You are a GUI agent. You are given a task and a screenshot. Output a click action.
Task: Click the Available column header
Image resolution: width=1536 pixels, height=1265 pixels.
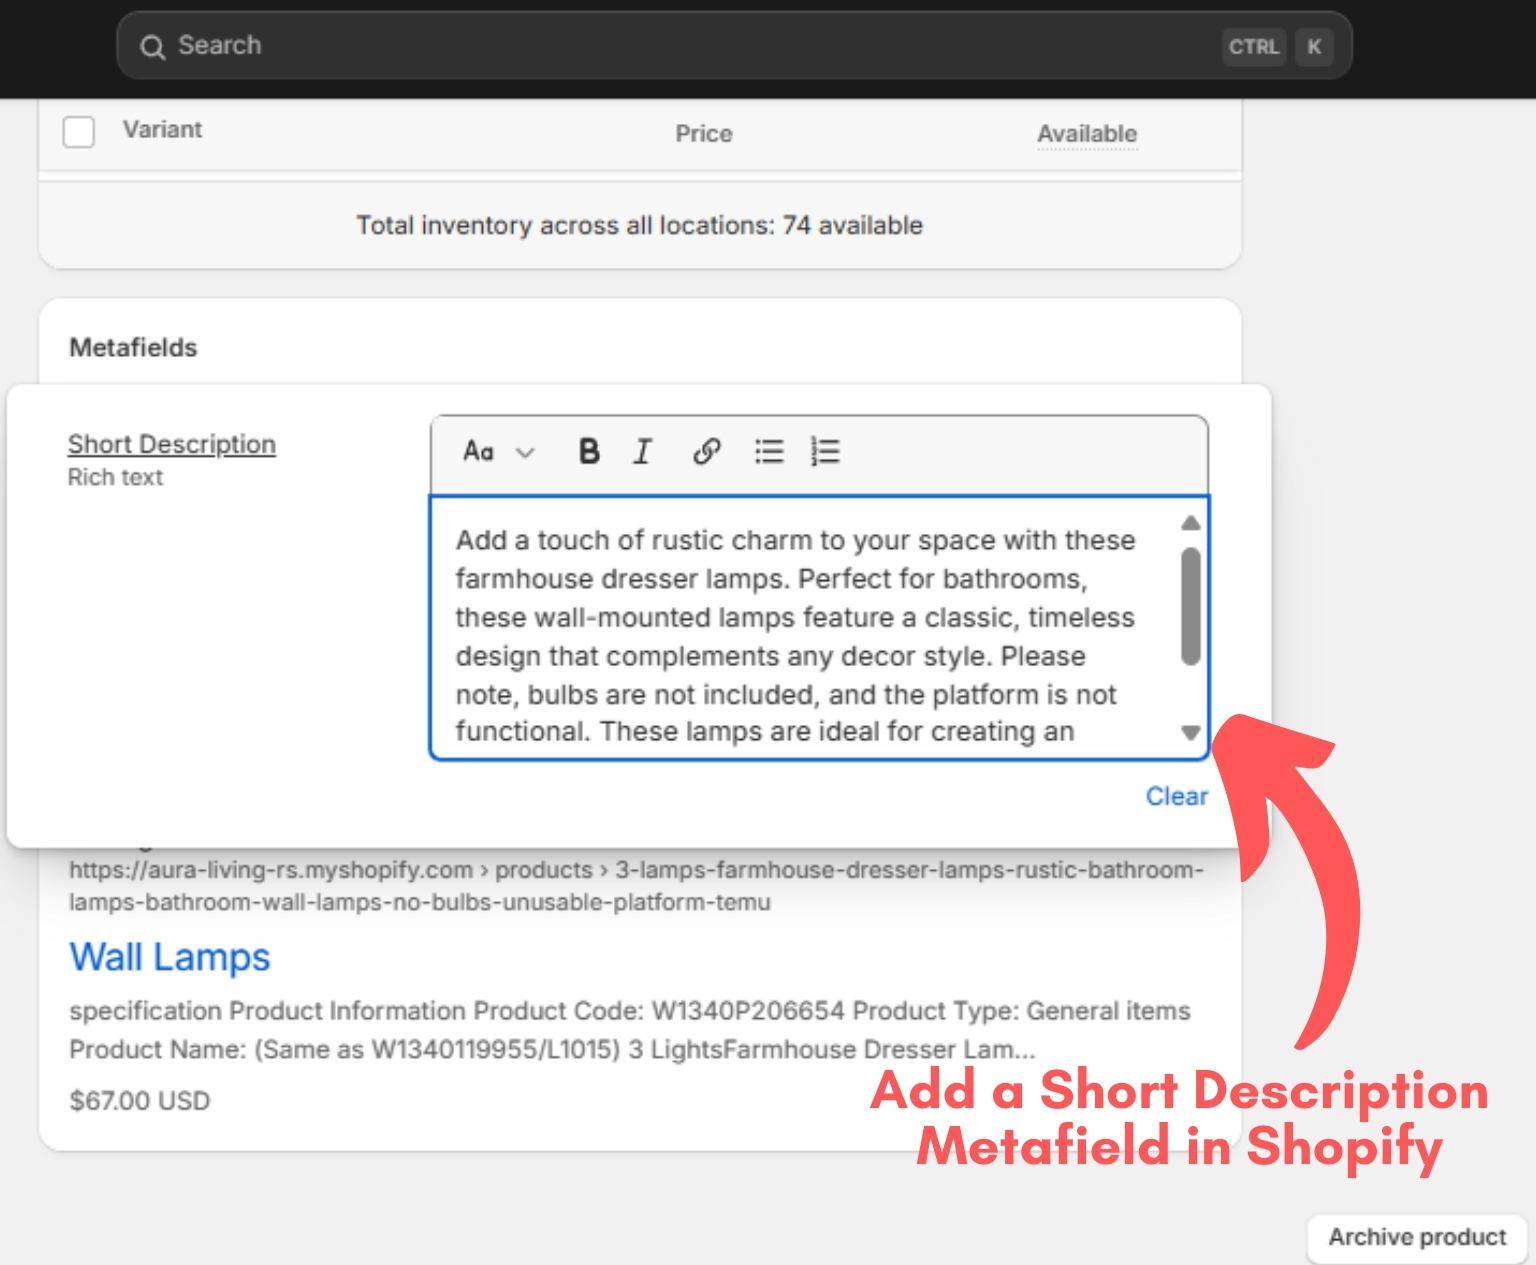1087,134
